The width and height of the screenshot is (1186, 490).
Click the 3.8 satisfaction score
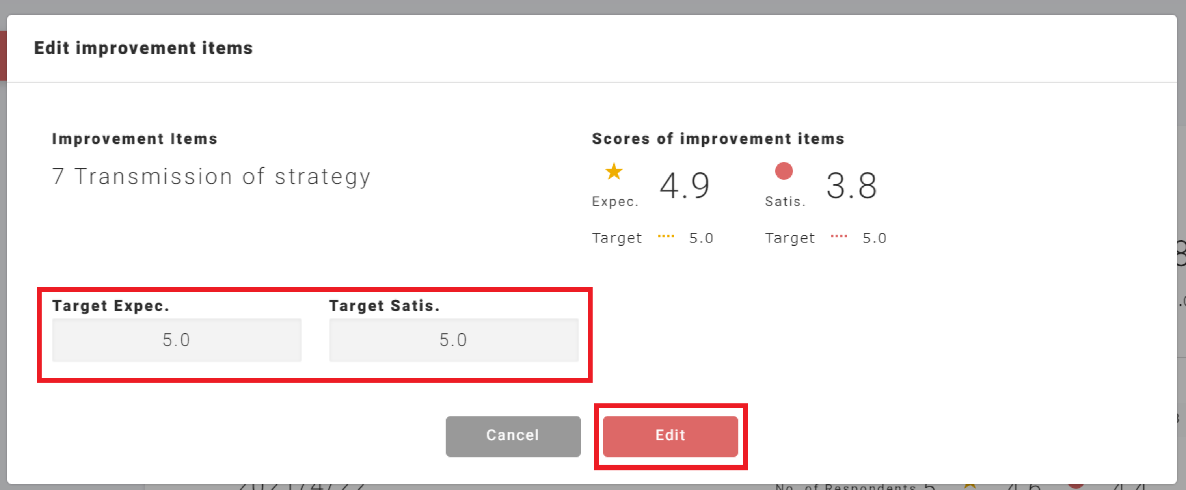tap(852, 187)
